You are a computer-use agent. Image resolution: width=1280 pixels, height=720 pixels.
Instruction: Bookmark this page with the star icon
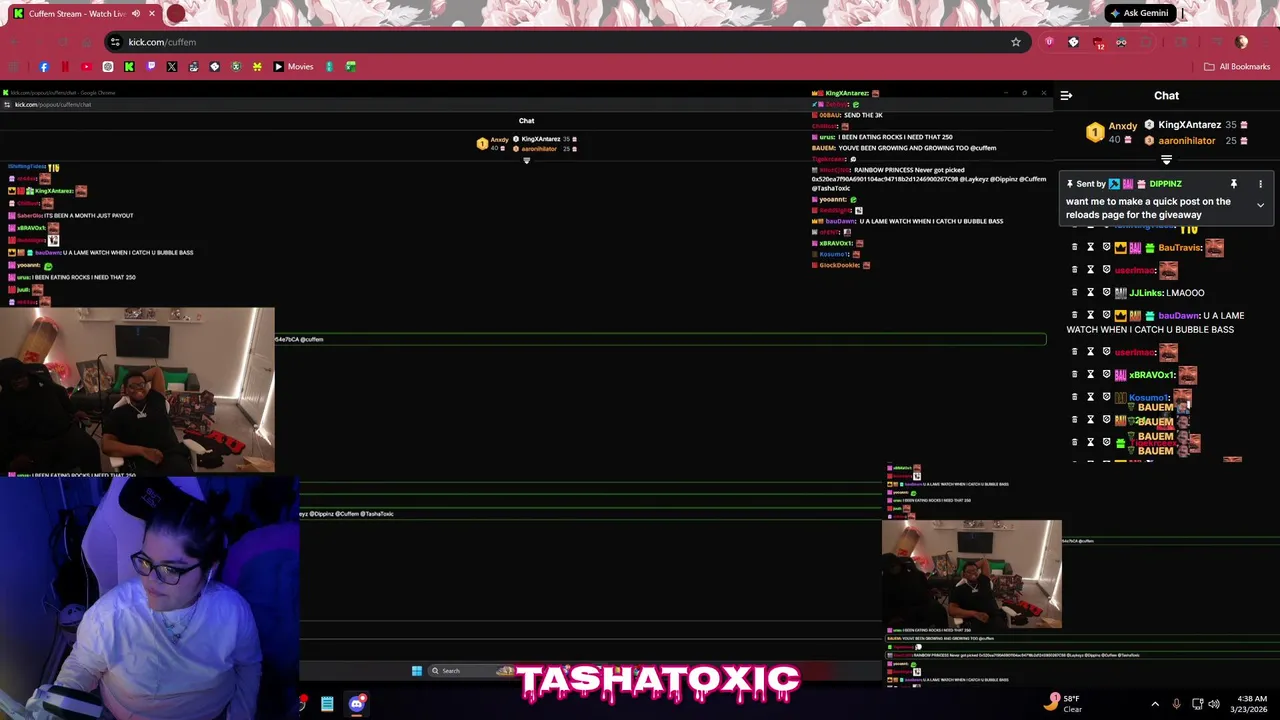click(1016, 42)
